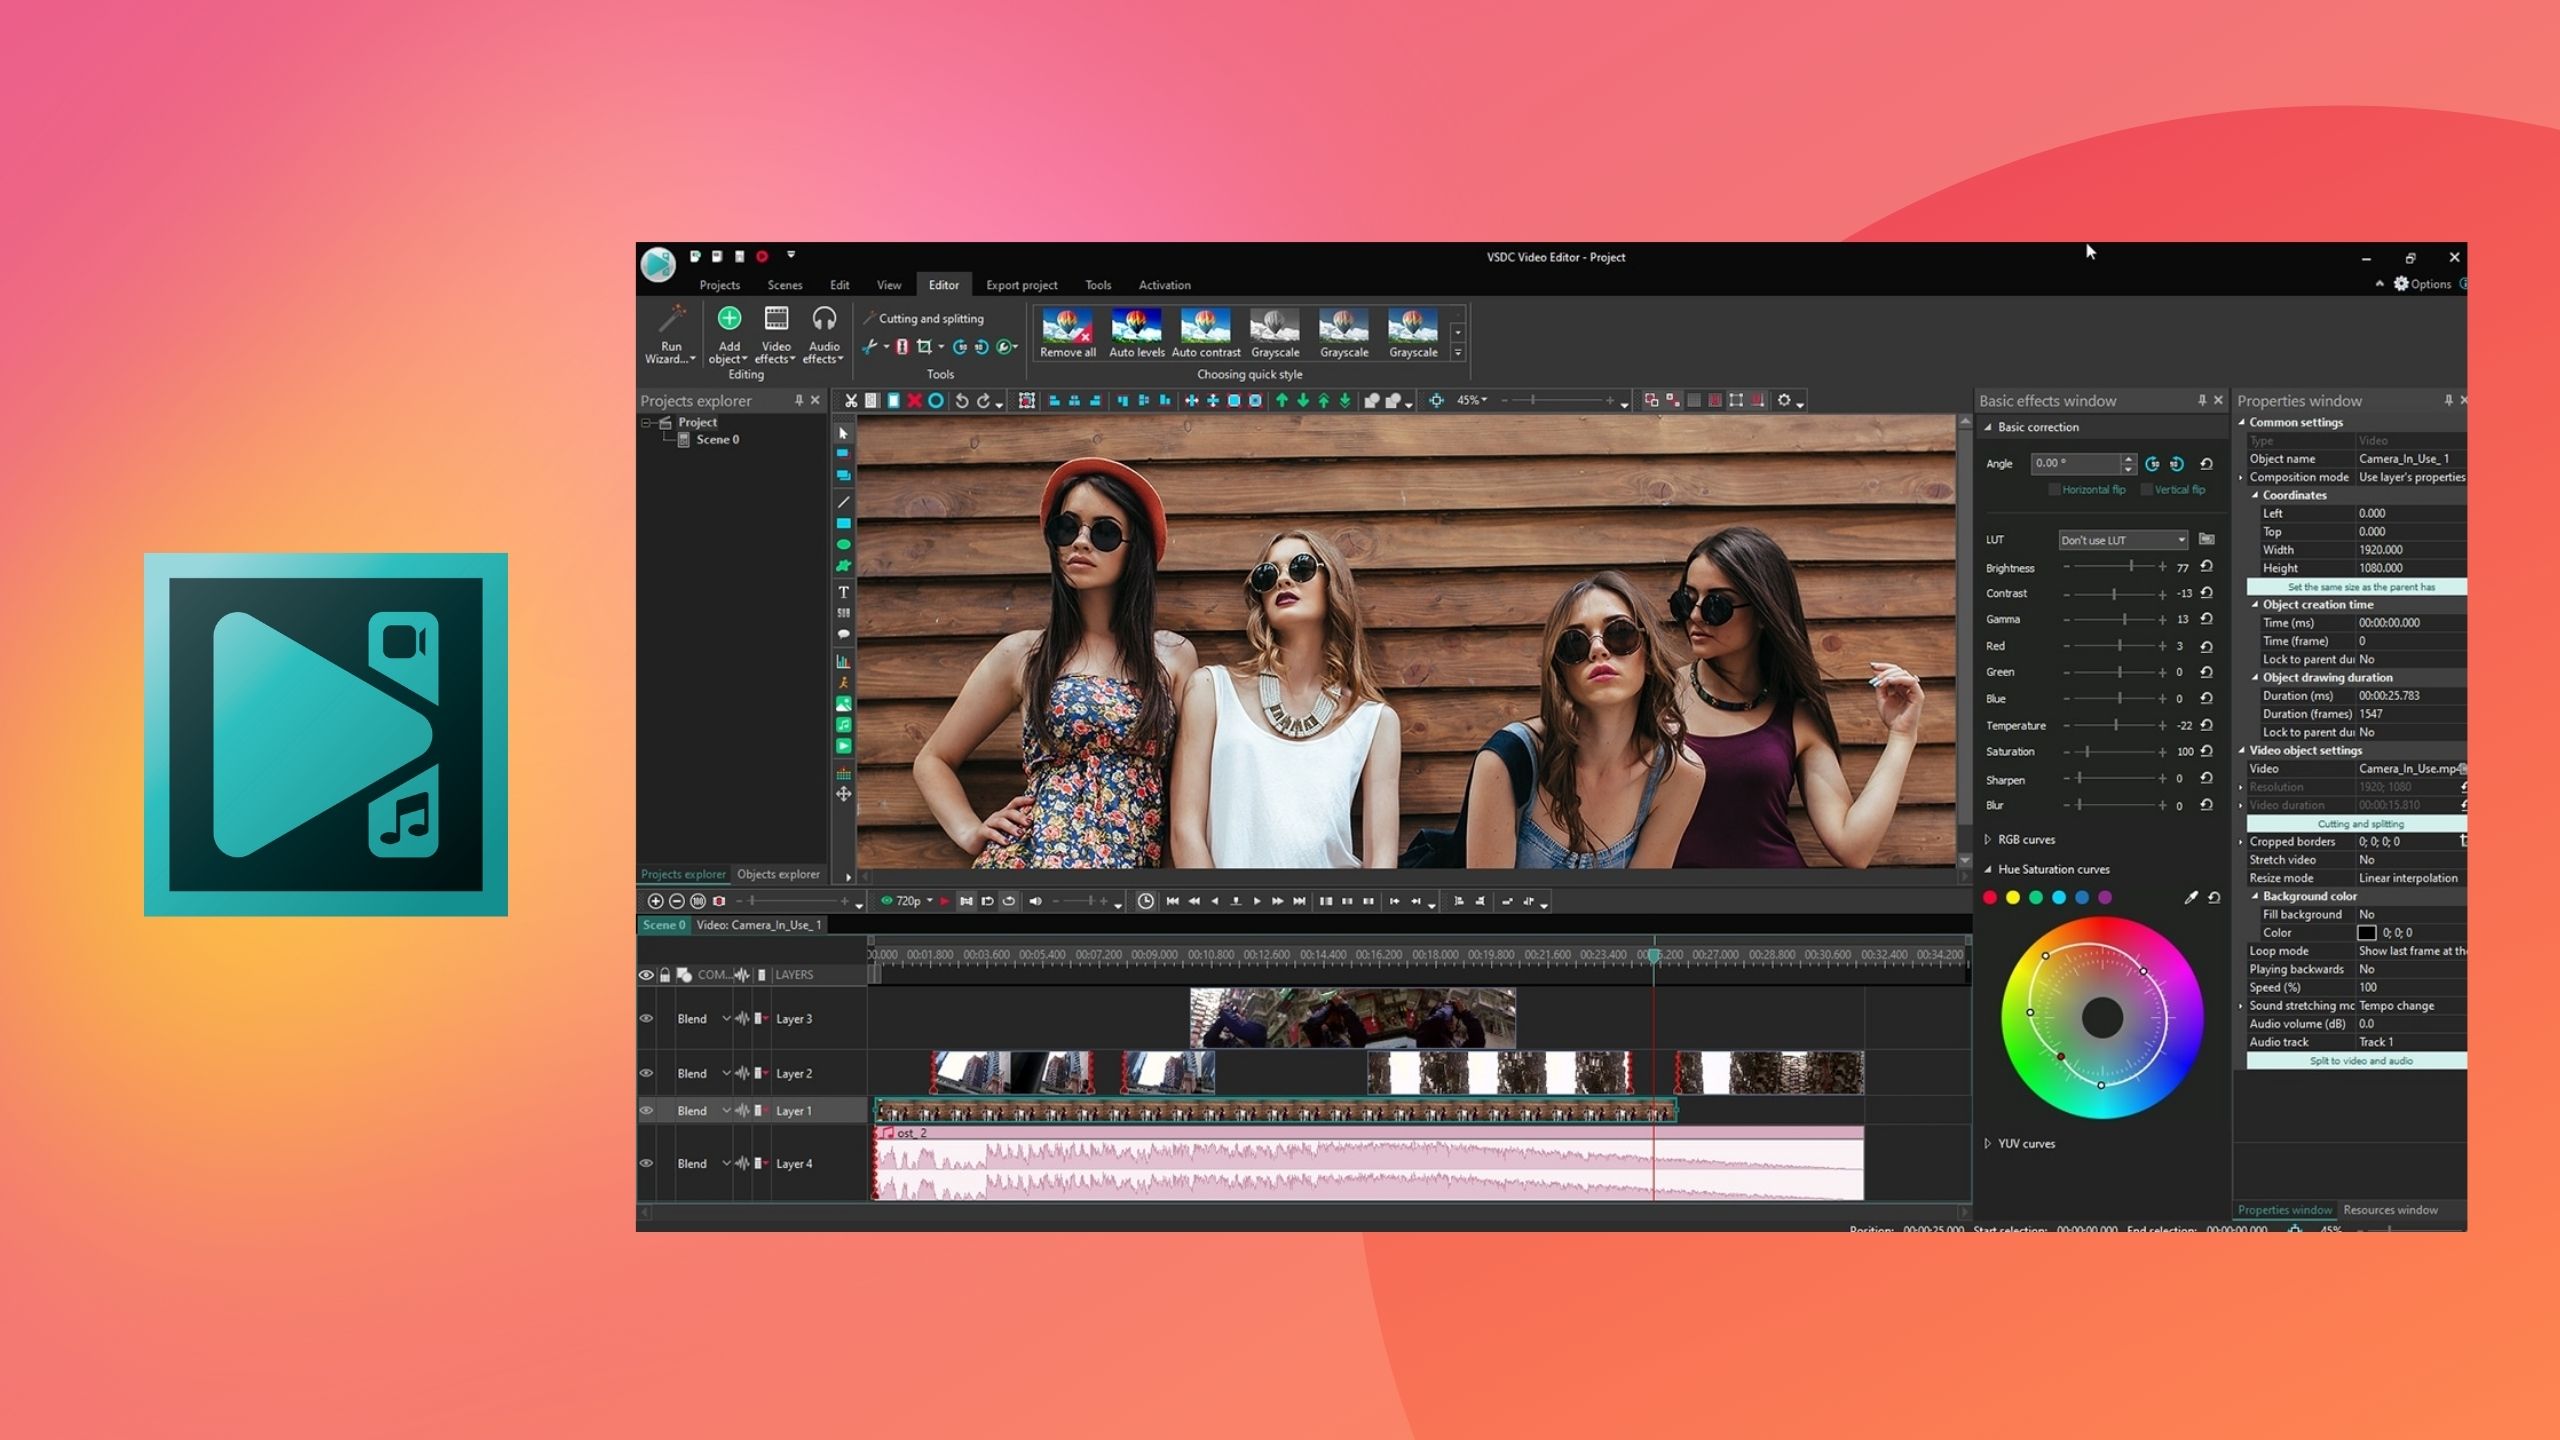Switch to the Resources window tab
This screenshot has width=2560, height=1440.
(x=2390, y=1210)
